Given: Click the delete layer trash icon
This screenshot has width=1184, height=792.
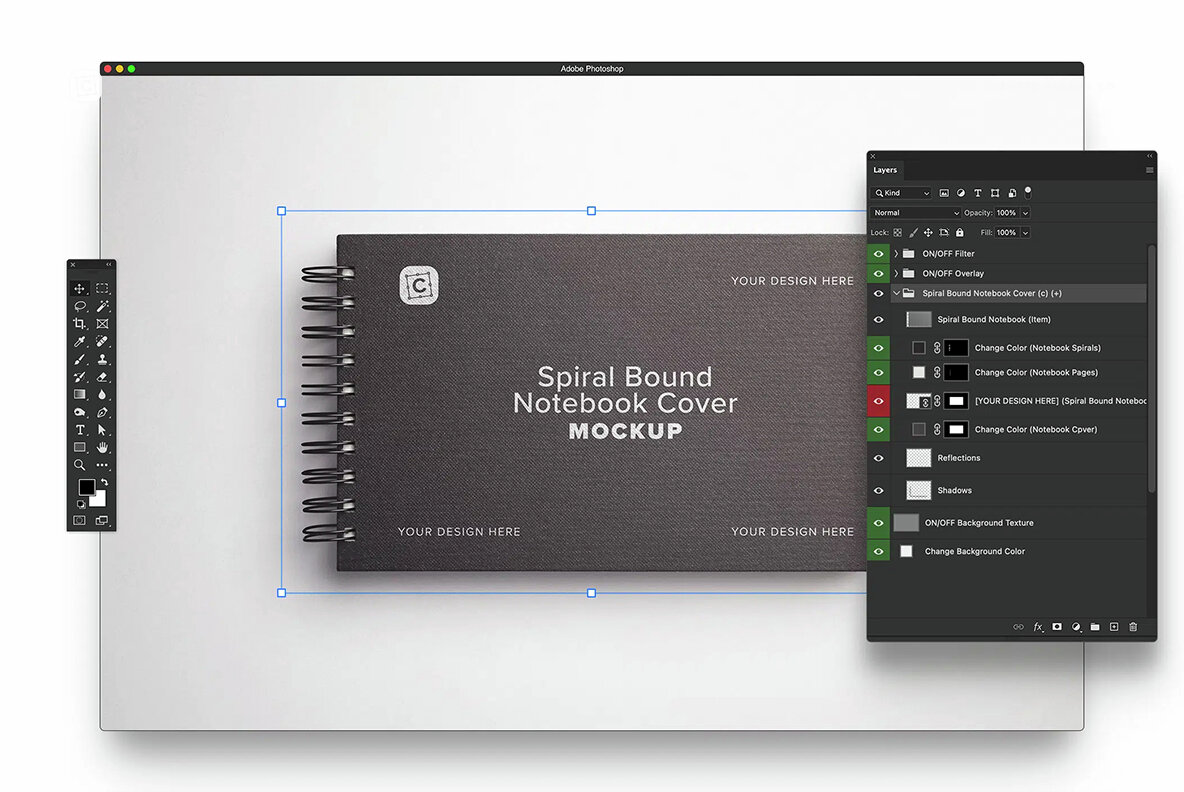Looking at the screenshot, I should (1133, 627).
